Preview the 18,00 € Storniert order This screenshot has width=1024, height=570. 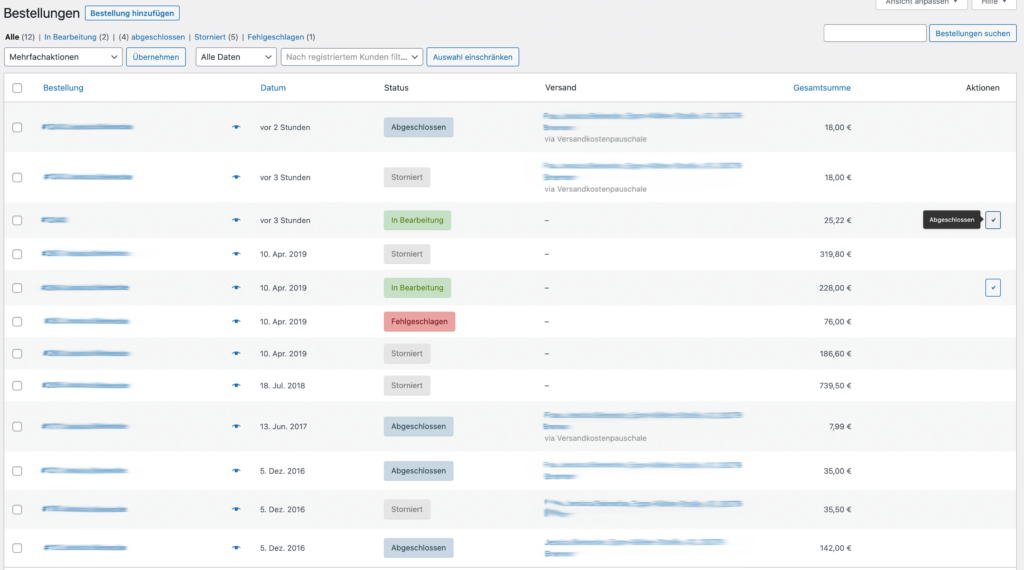[x=236, y=177]
